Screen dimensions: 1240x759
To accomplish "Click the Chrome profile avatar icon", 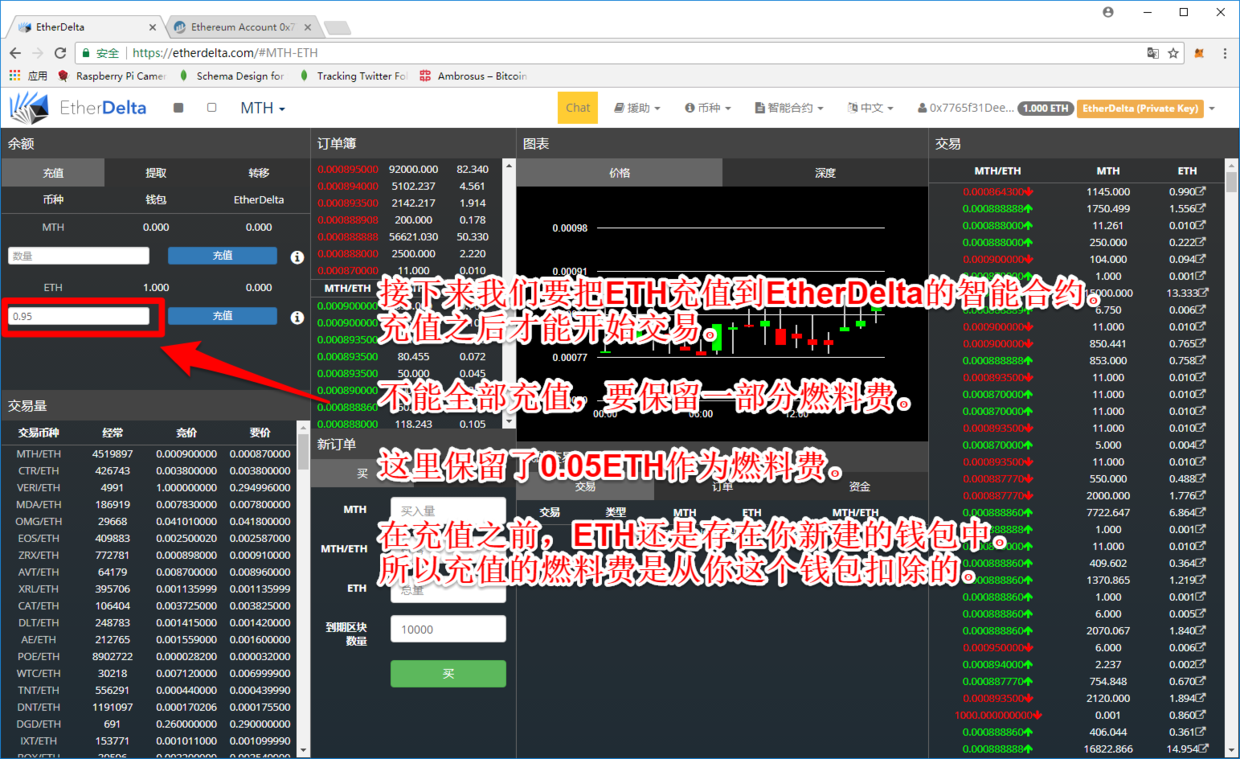I will [x=1108, y=12].
